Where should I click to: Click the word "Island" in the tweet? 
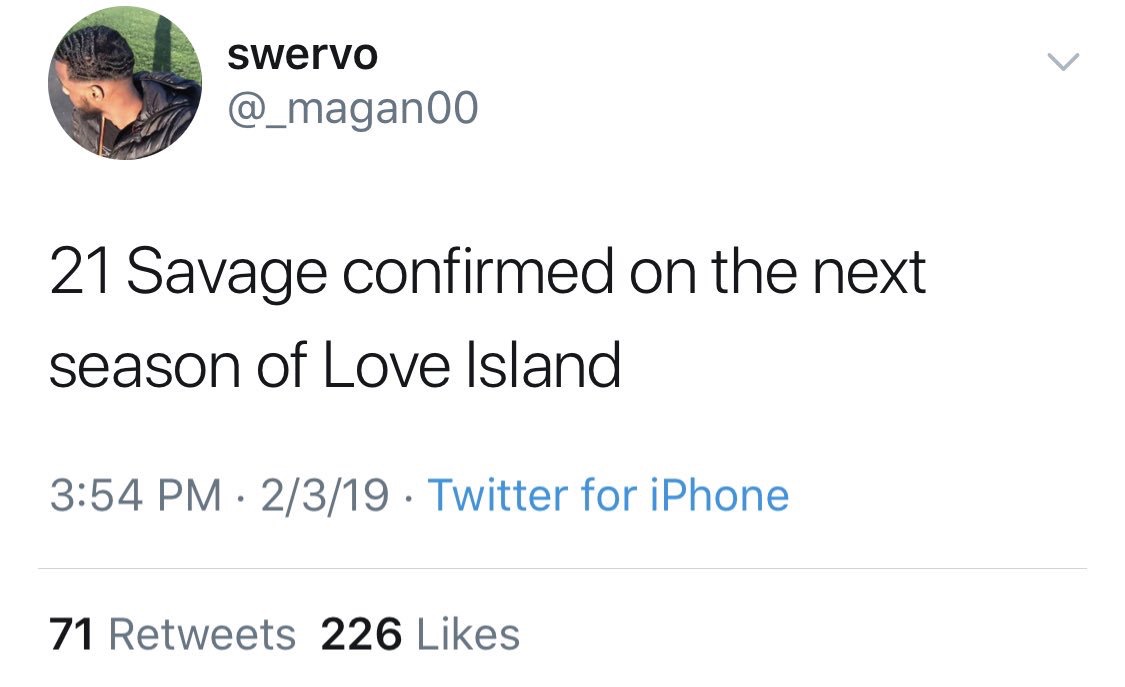[543, 365]
